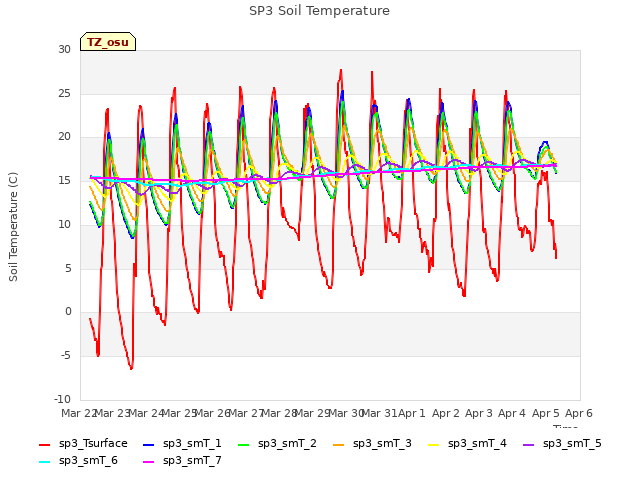The width and height of the screenshot is (640, 480).
Task: Click the 30 y-axis tick label
Action: pos(64,49)
